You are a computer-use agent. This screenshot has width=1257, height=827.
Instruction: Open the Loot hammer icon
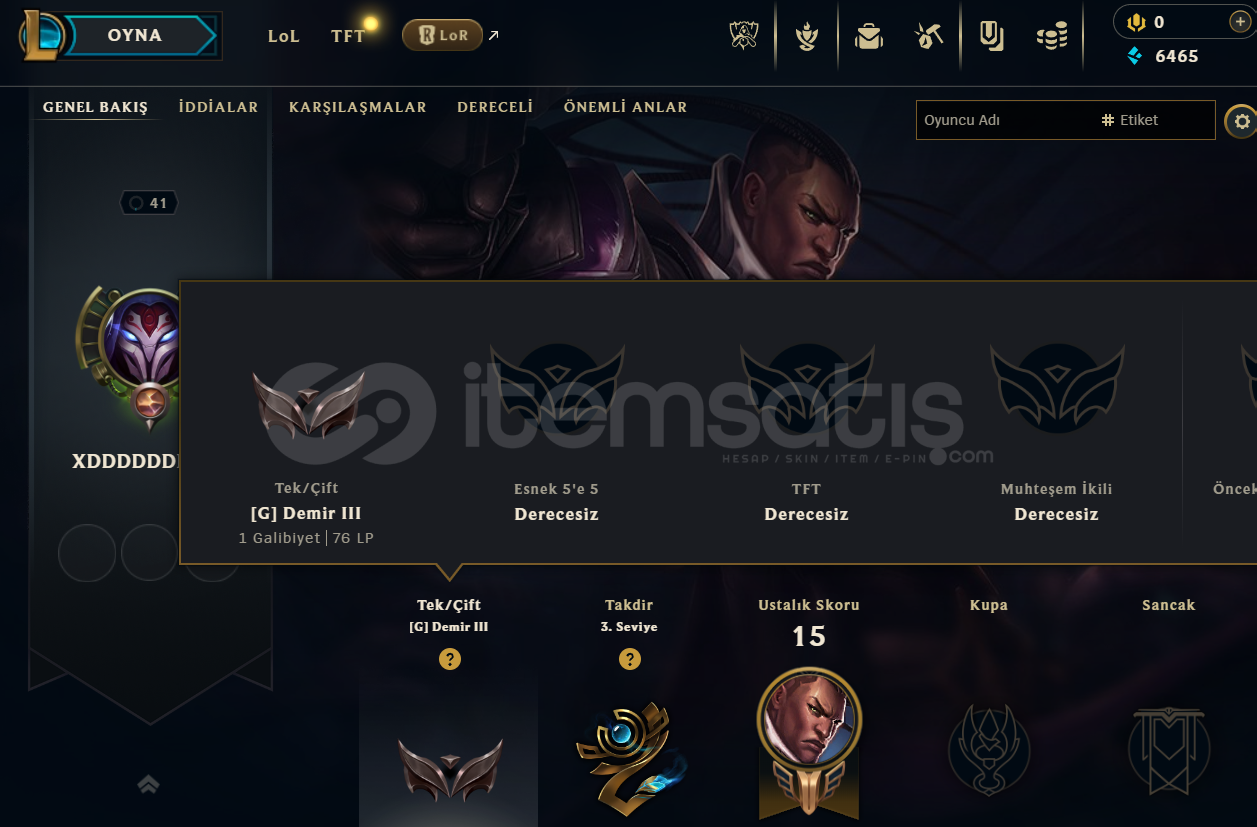coord(929,37)
